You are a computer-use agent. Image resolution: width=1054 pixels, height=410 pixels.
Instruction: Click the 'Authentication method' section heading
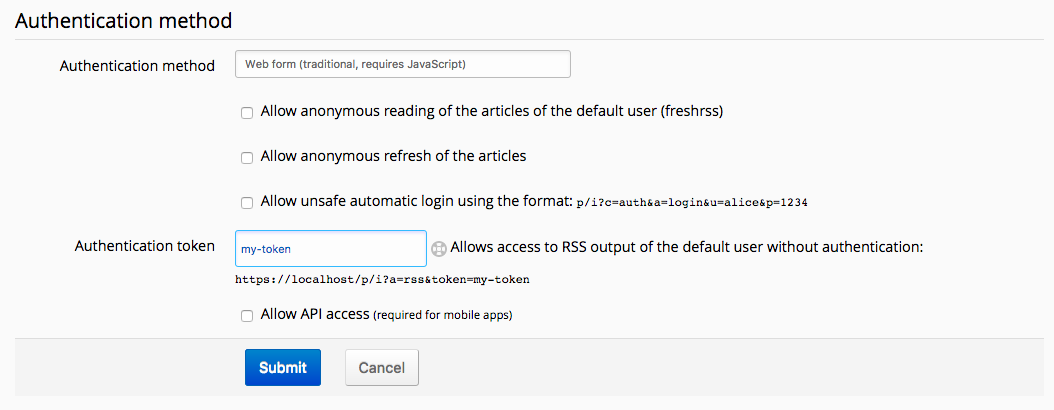pos(124,19)
